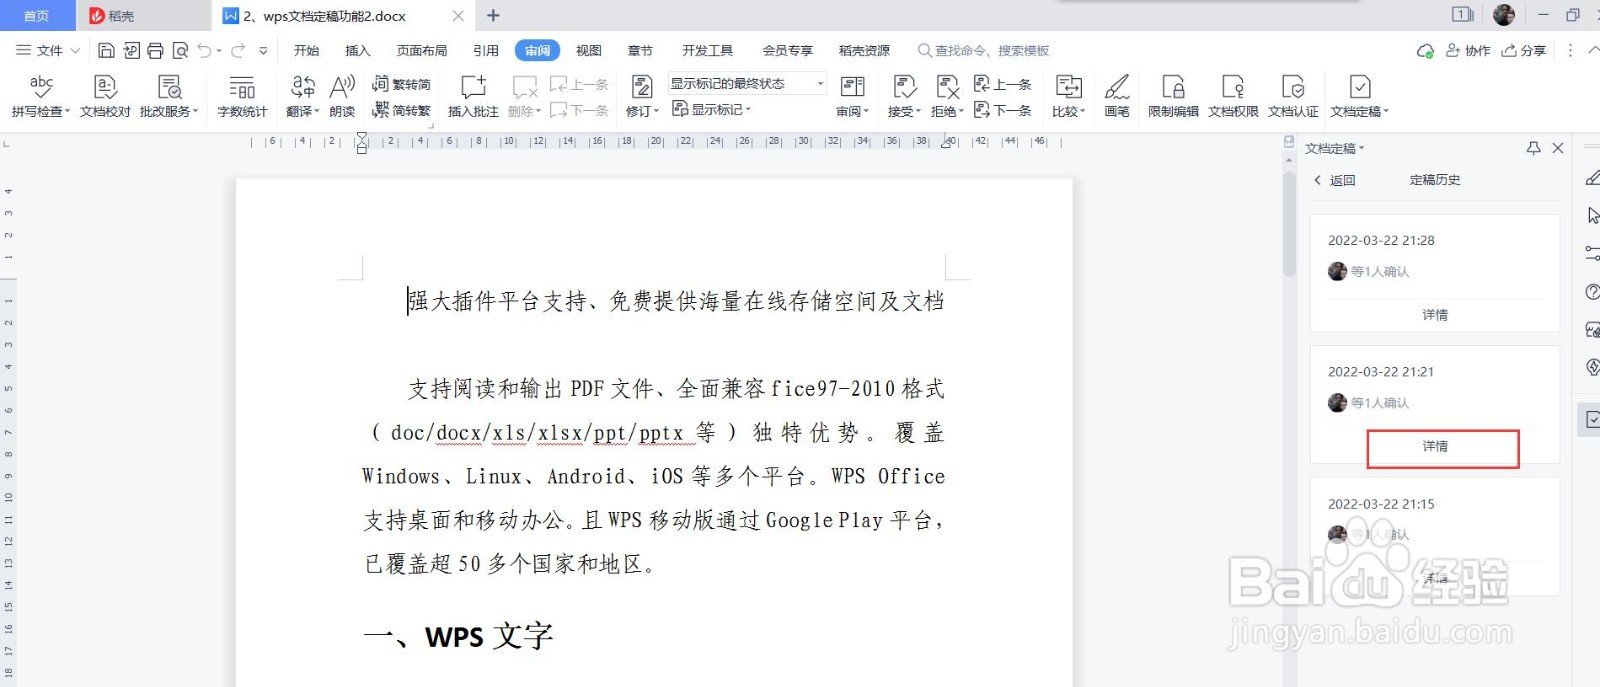The height and width of the screenshot is (687, 1600).
Task: Pin the 文档定稿 side panel
Action: (1533, 148)
